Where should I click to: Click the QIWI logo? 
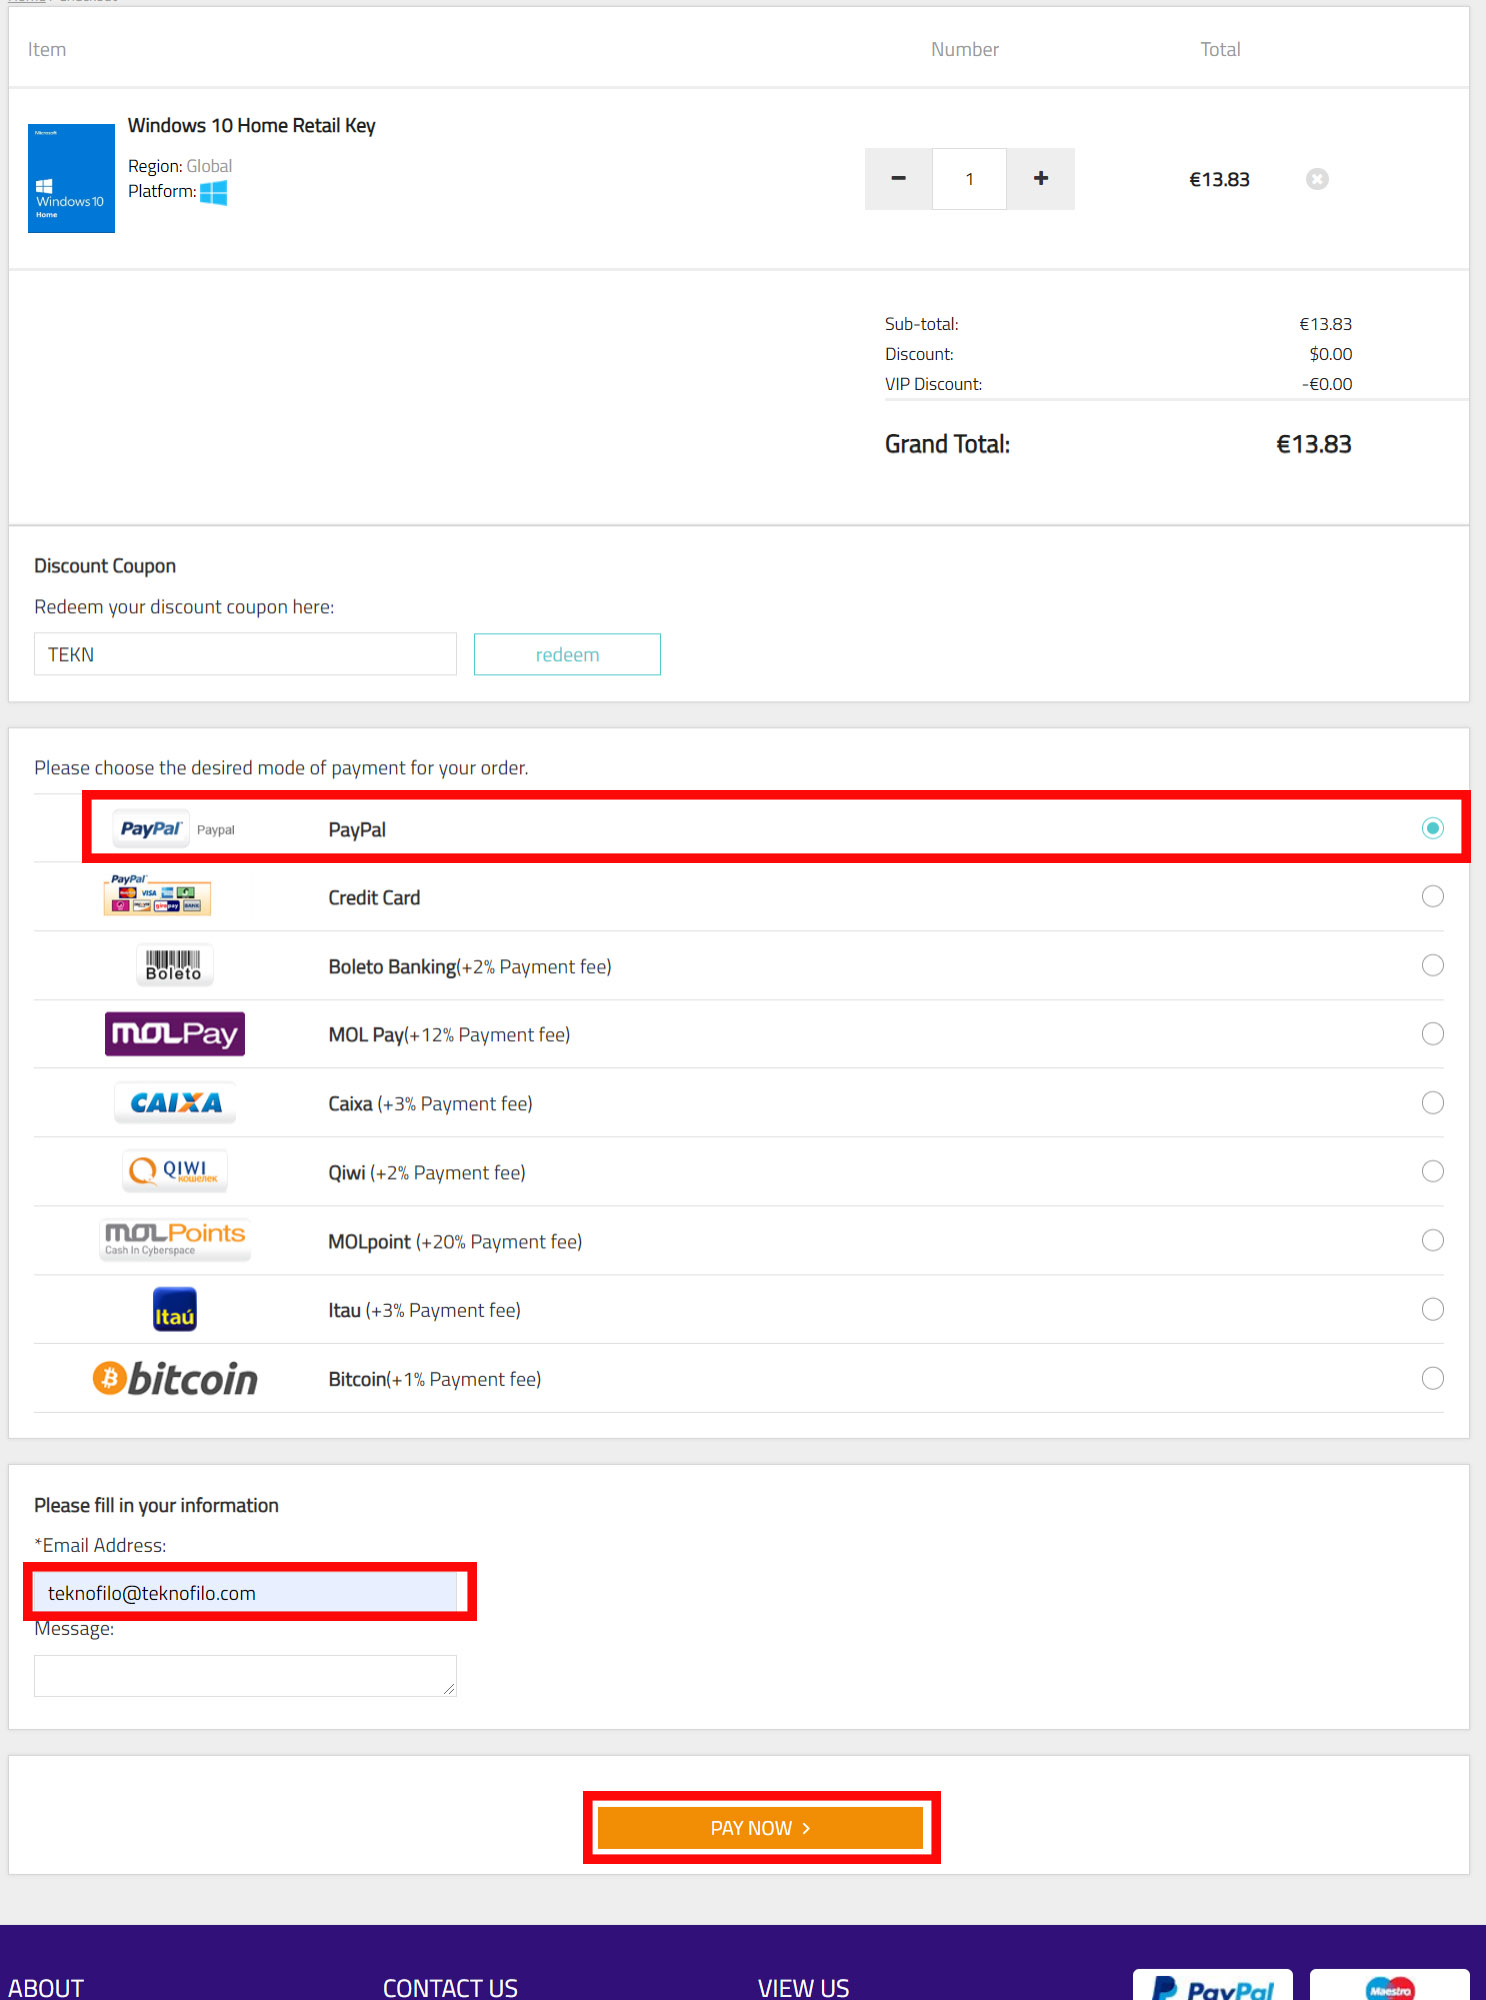click(x=175, y=1171)
